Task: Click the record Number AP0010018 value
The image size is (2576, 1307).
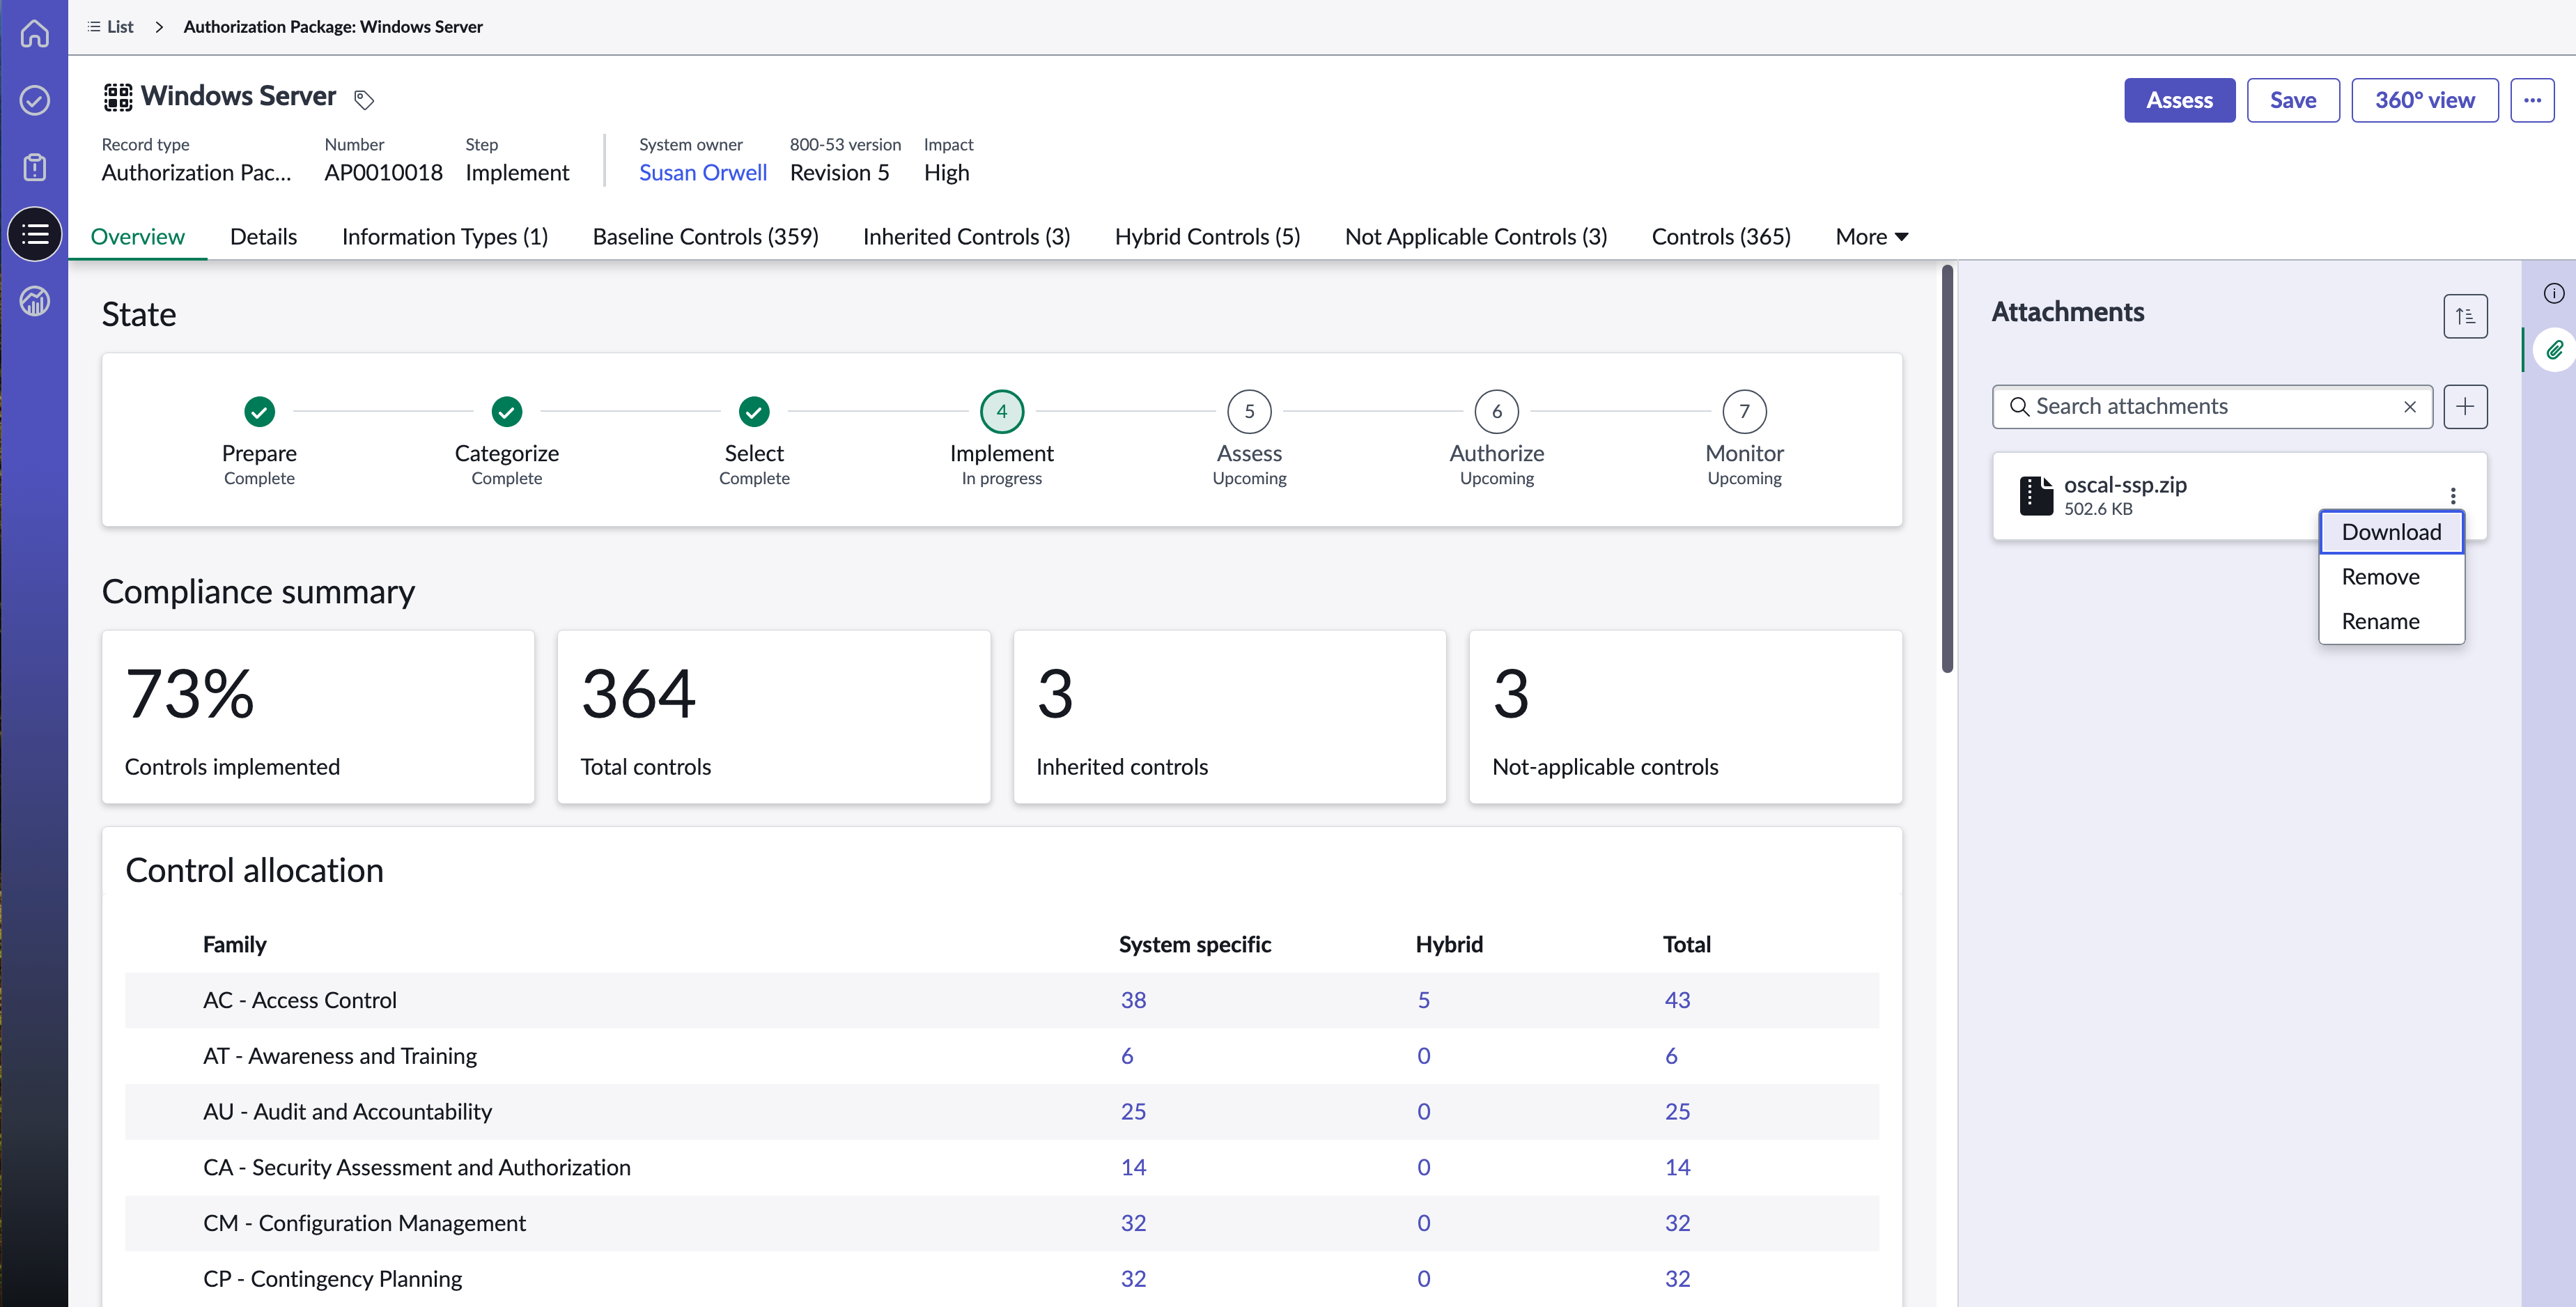Action: tap(383, 172)
